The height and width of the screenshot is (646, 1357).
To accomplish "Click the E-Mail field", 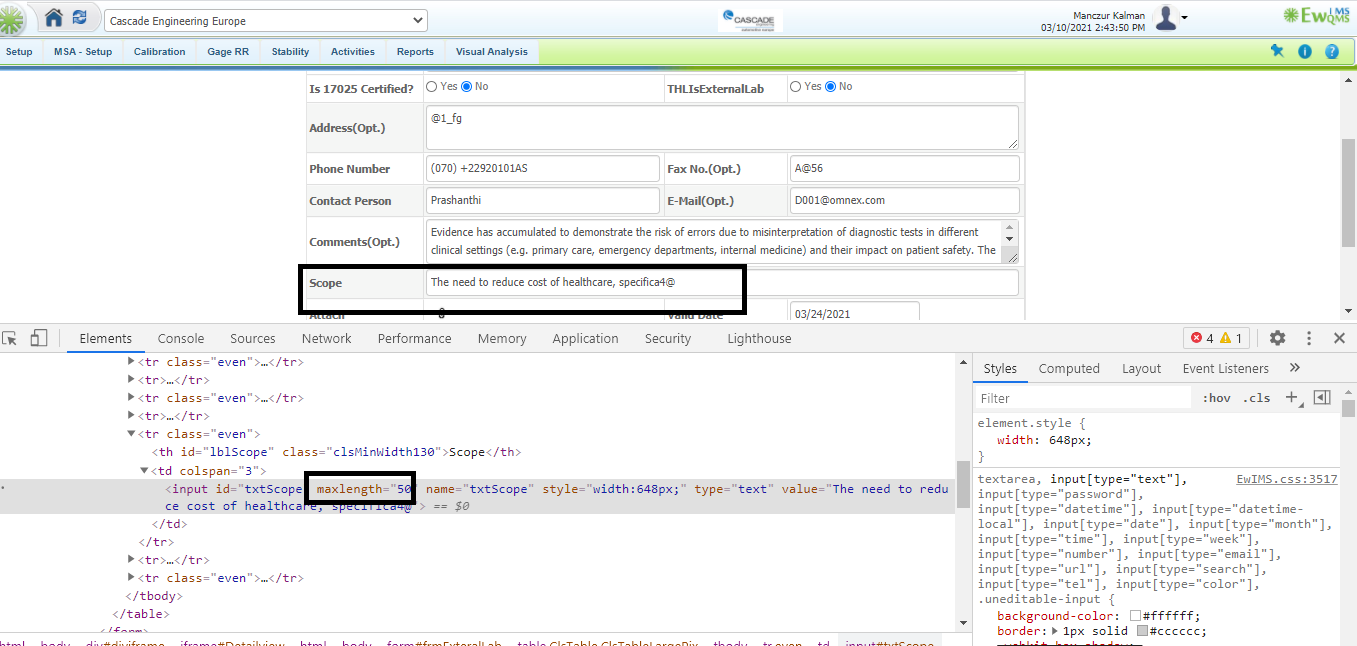I will (x=904, y=201).
